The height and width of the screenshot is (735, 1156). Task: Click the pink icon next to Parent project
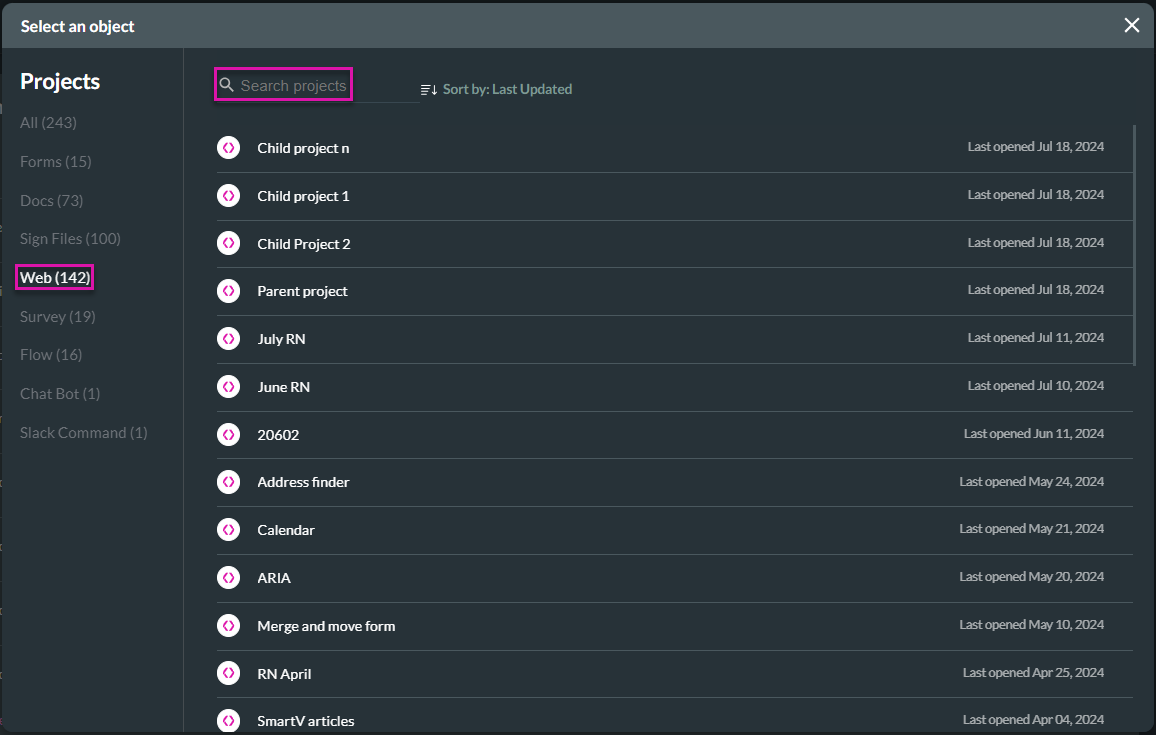point(228,290)
